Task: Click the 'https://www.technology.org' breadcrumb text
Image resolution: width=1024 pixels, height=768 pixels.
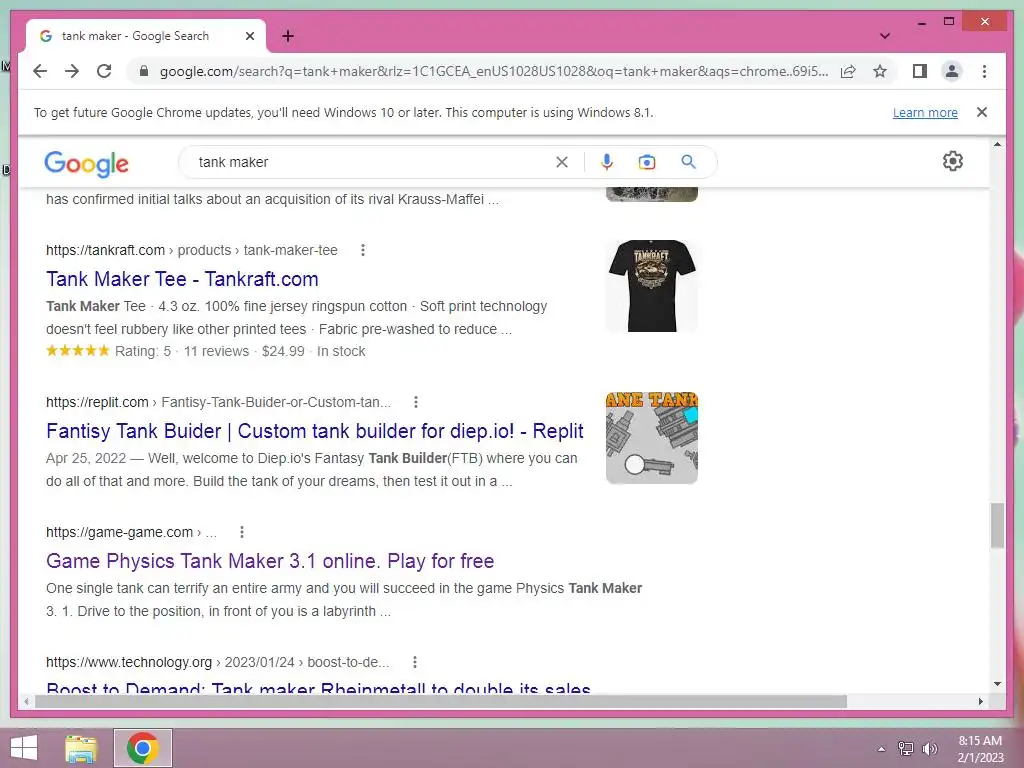Action: [129, 662]
